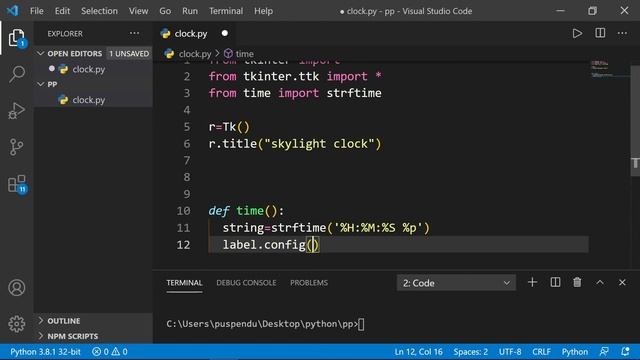The width and height of the screenshot is (640, 360).
Task: Open the Search view in activity bar
Action: point(17,74)
